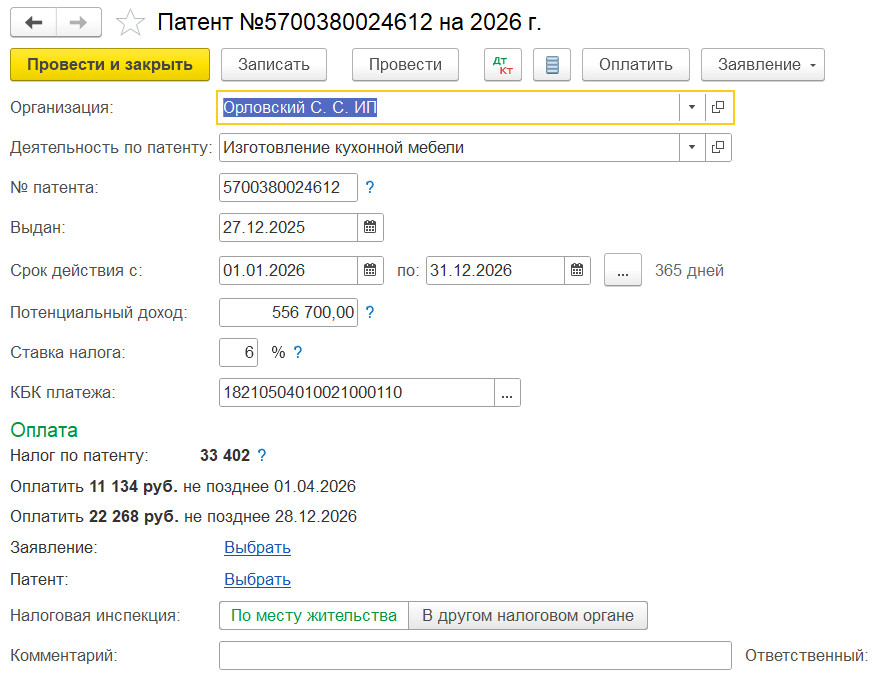Screen dimensions: 873x696
Task: Go back with the left arrow button
Action: pos(33,22)
